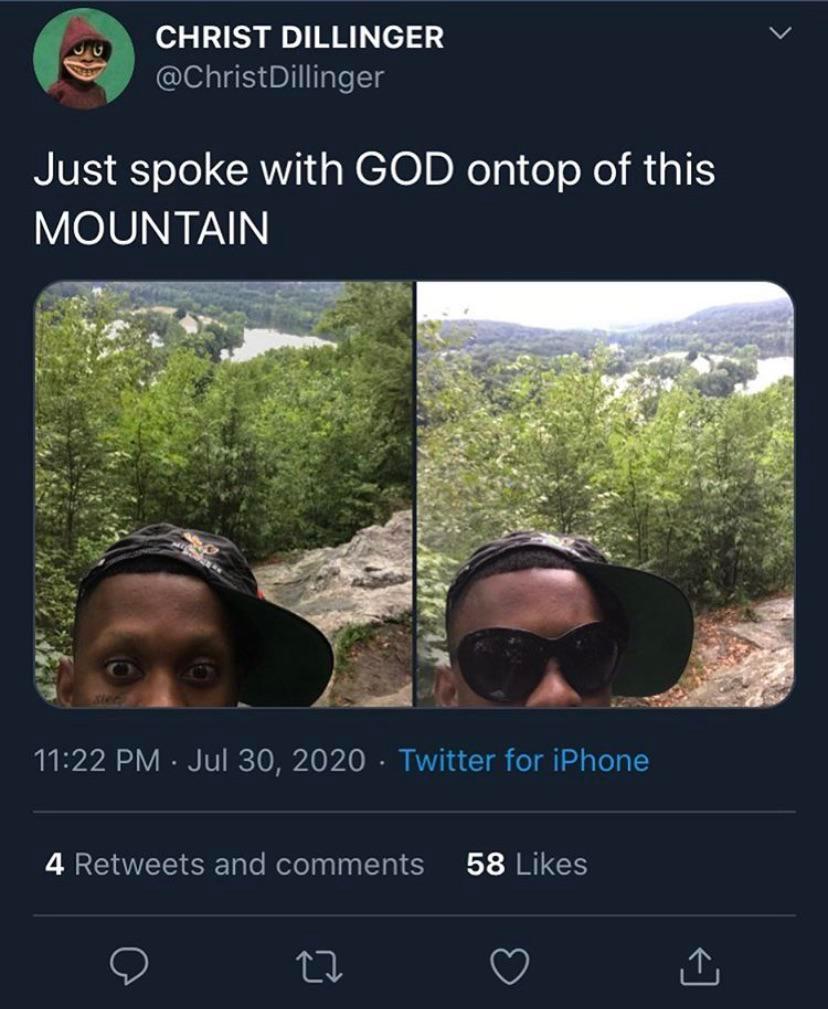Viewport: 828px width, 1009px height.
Task: Click the CHRIST DILLINGER display name
Action: (299, 38)
